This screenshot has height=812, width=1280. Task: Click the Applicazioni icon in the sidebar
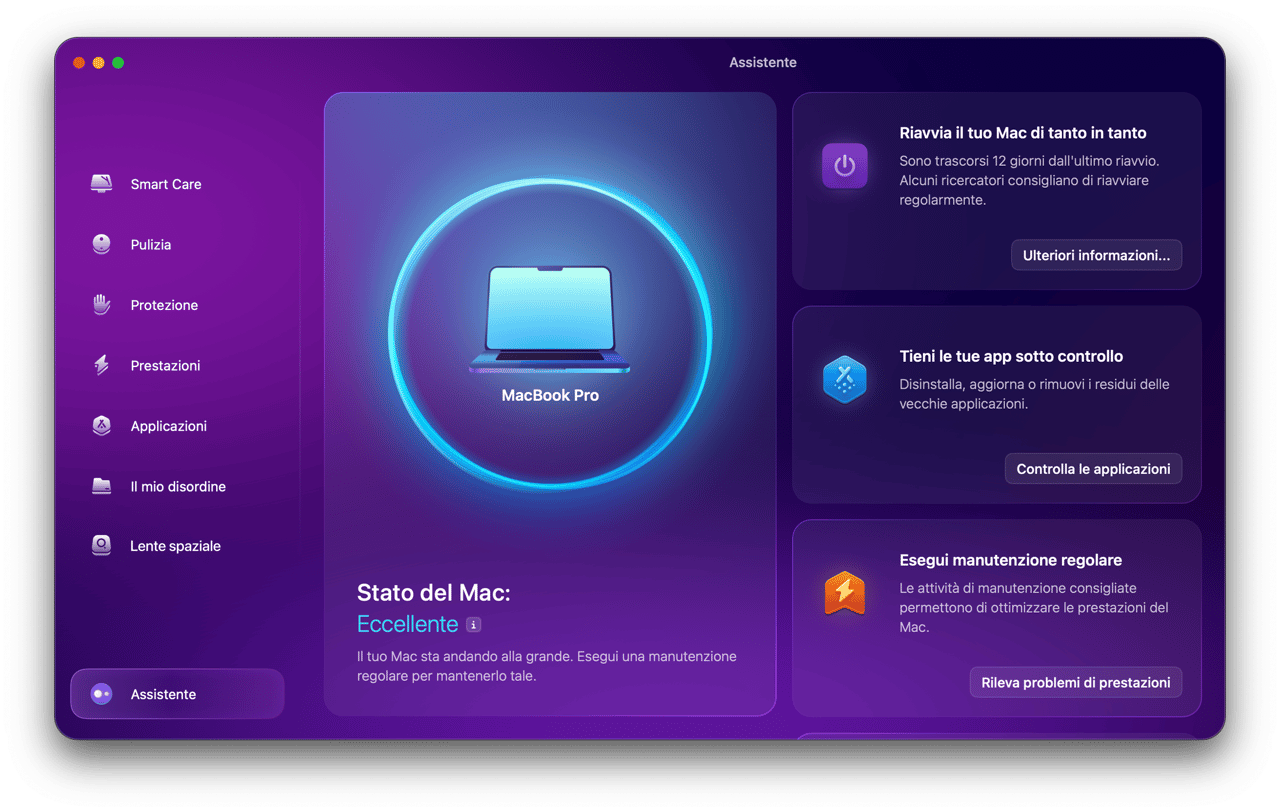[101, 426]
